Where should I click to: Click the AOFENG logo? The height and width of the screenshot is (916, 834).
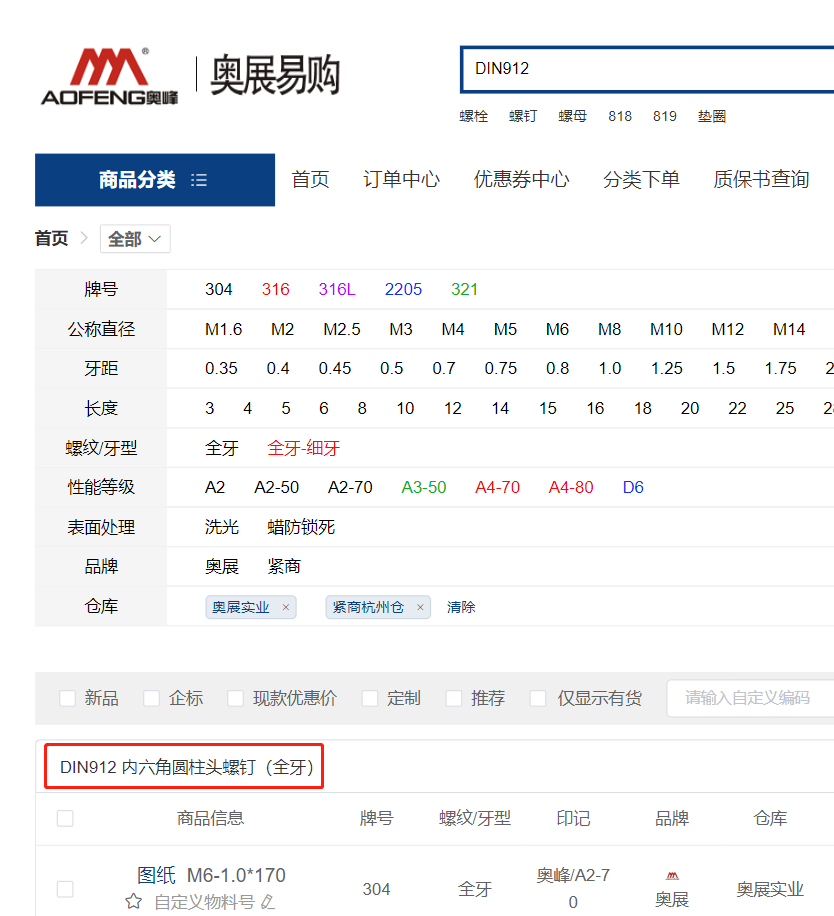click(109, 77)
